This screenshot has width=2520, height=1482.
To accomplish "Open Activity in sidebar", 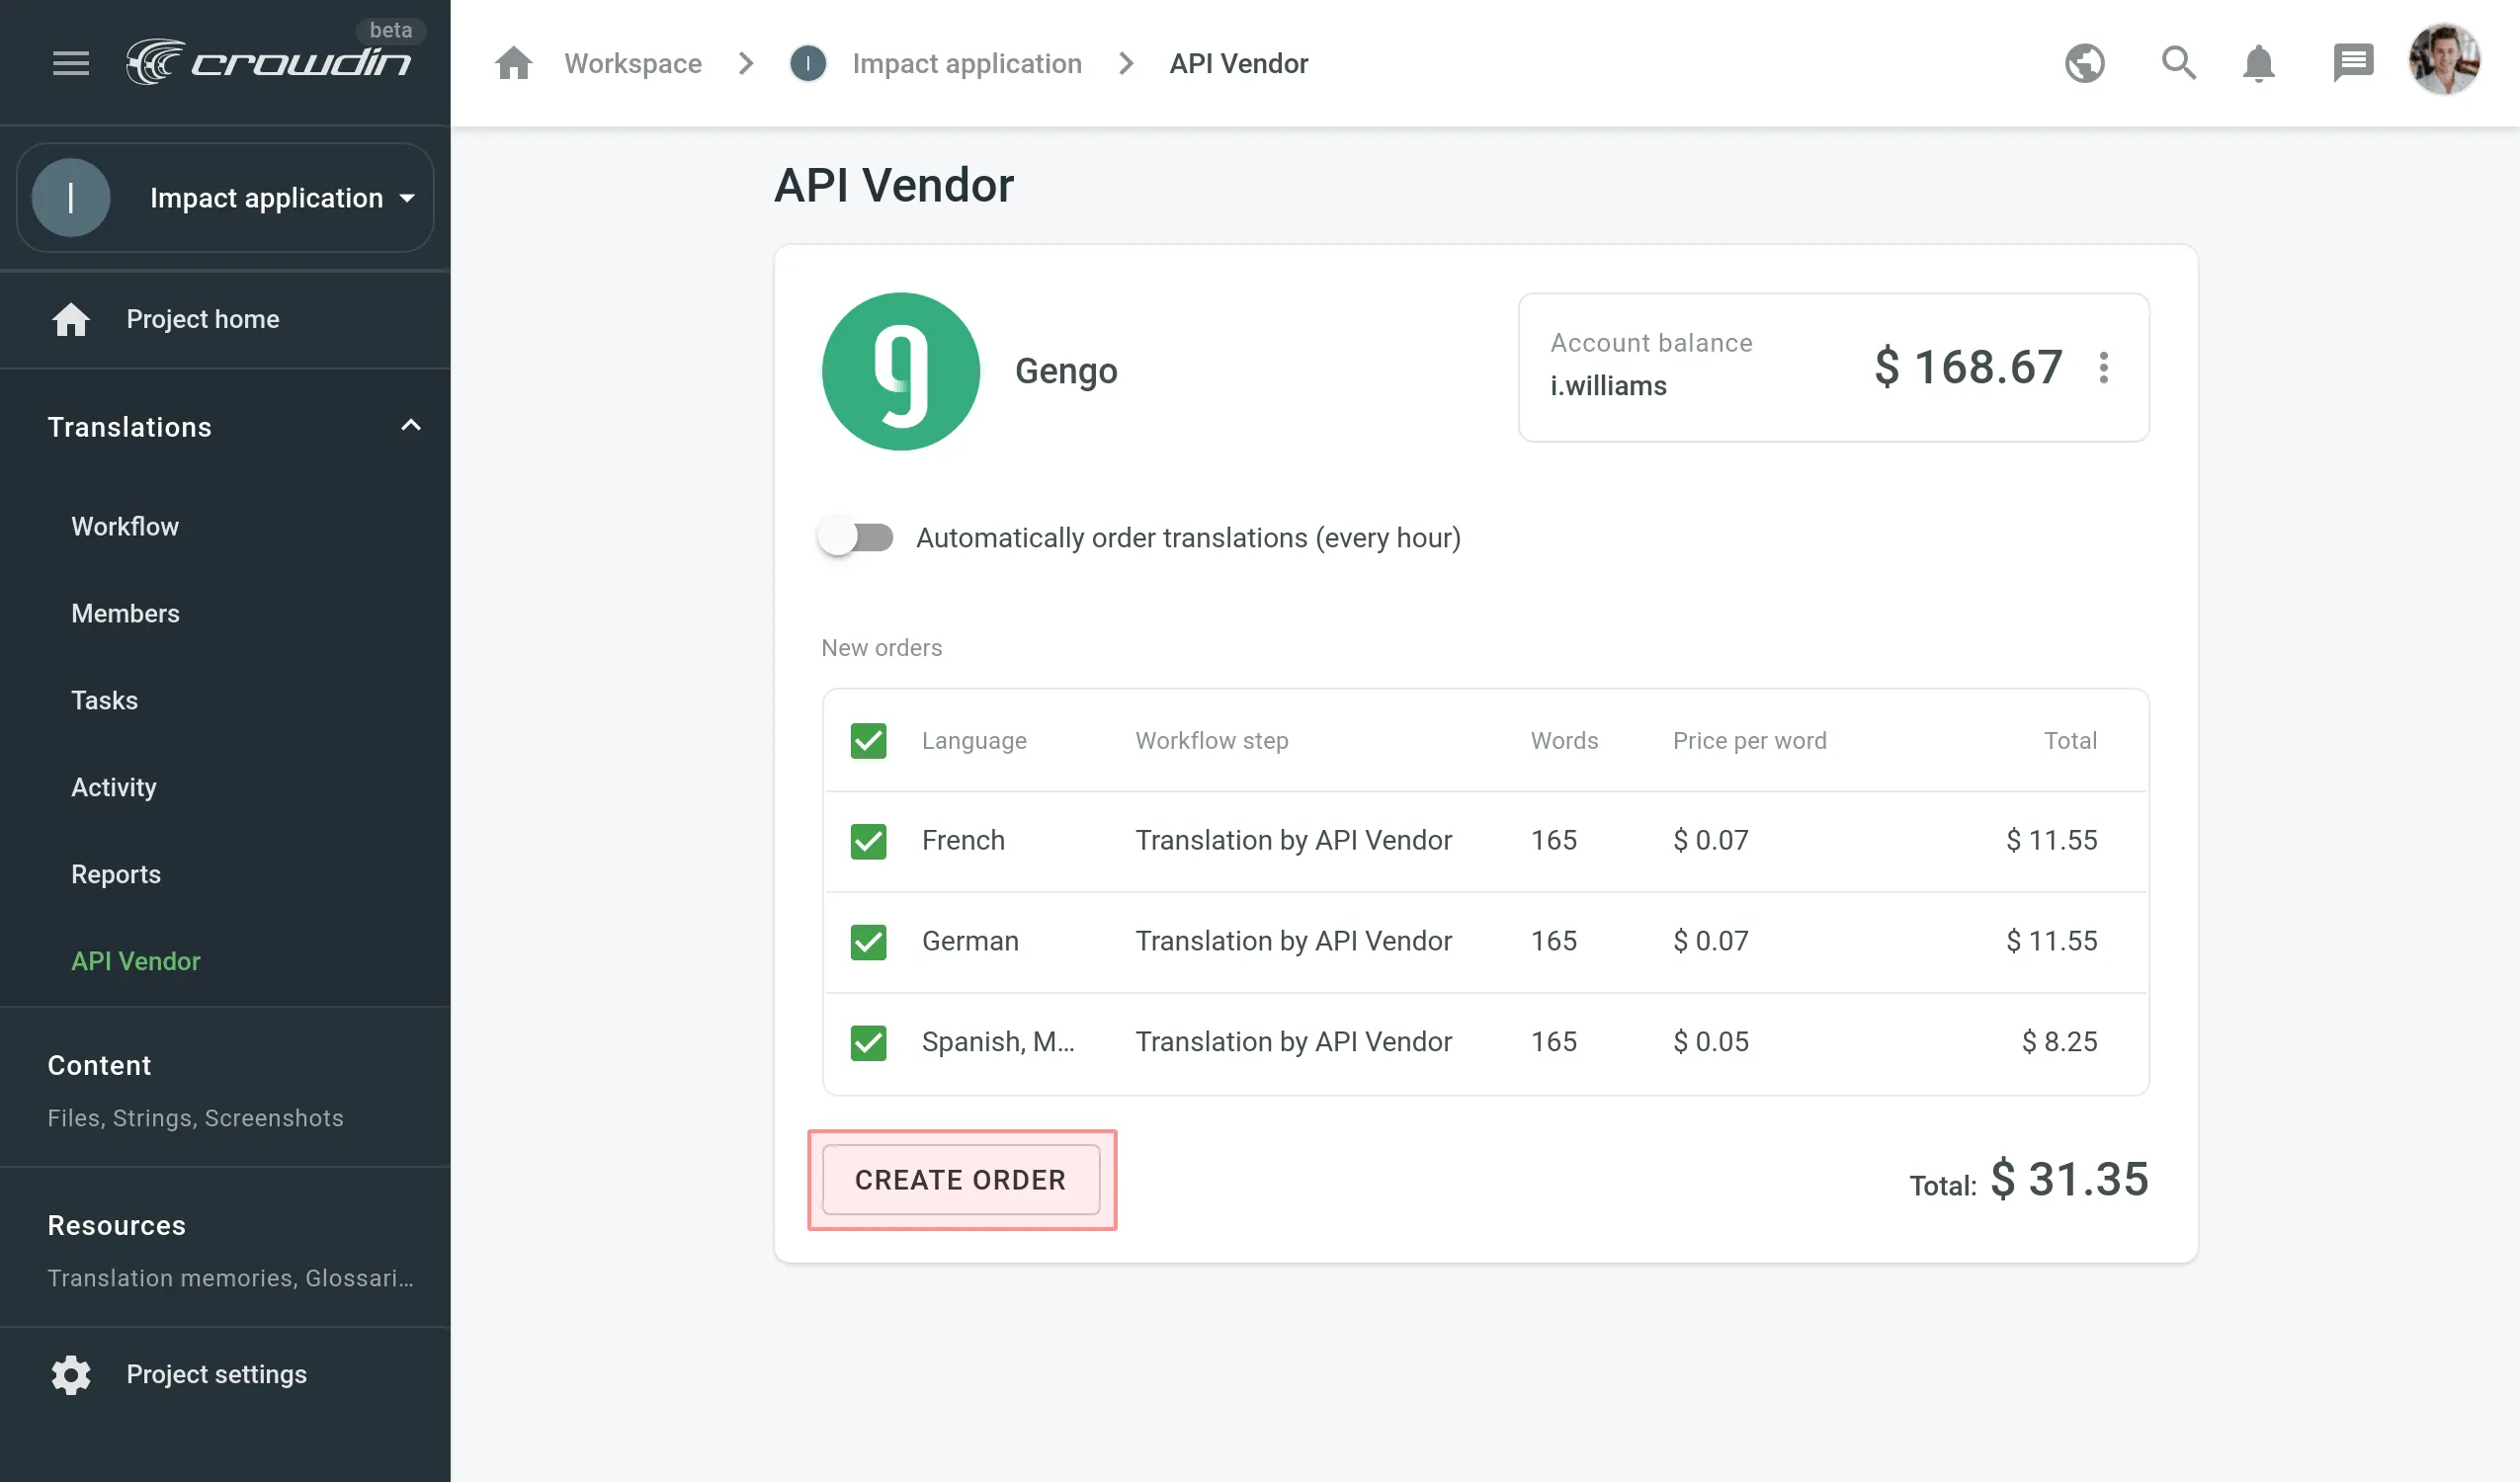I will tap(114, 787).
